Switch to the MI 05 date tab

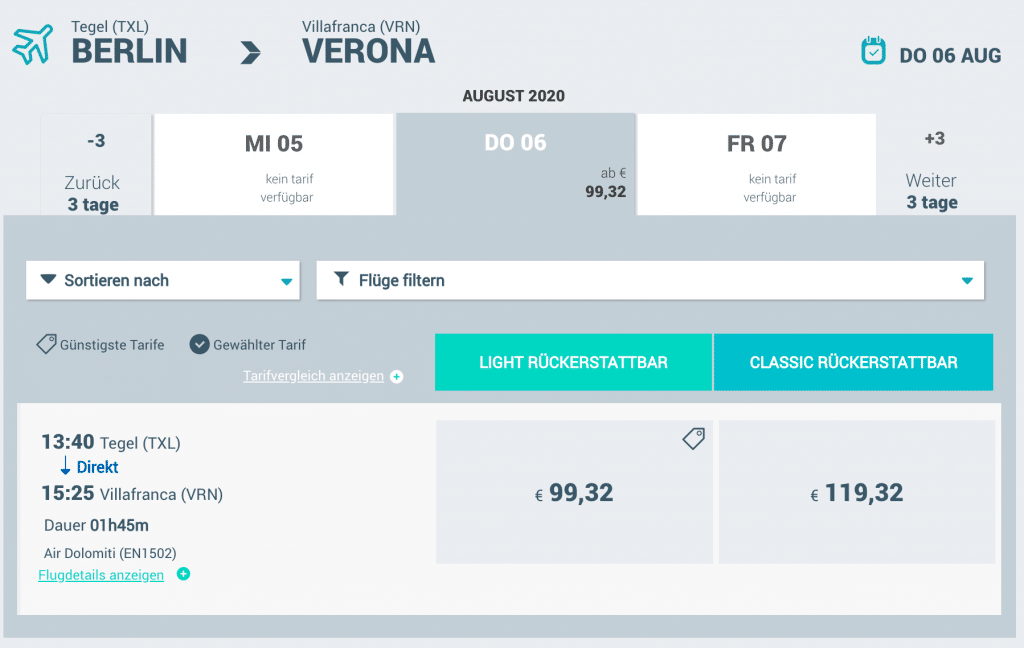[x=274, y=163]
